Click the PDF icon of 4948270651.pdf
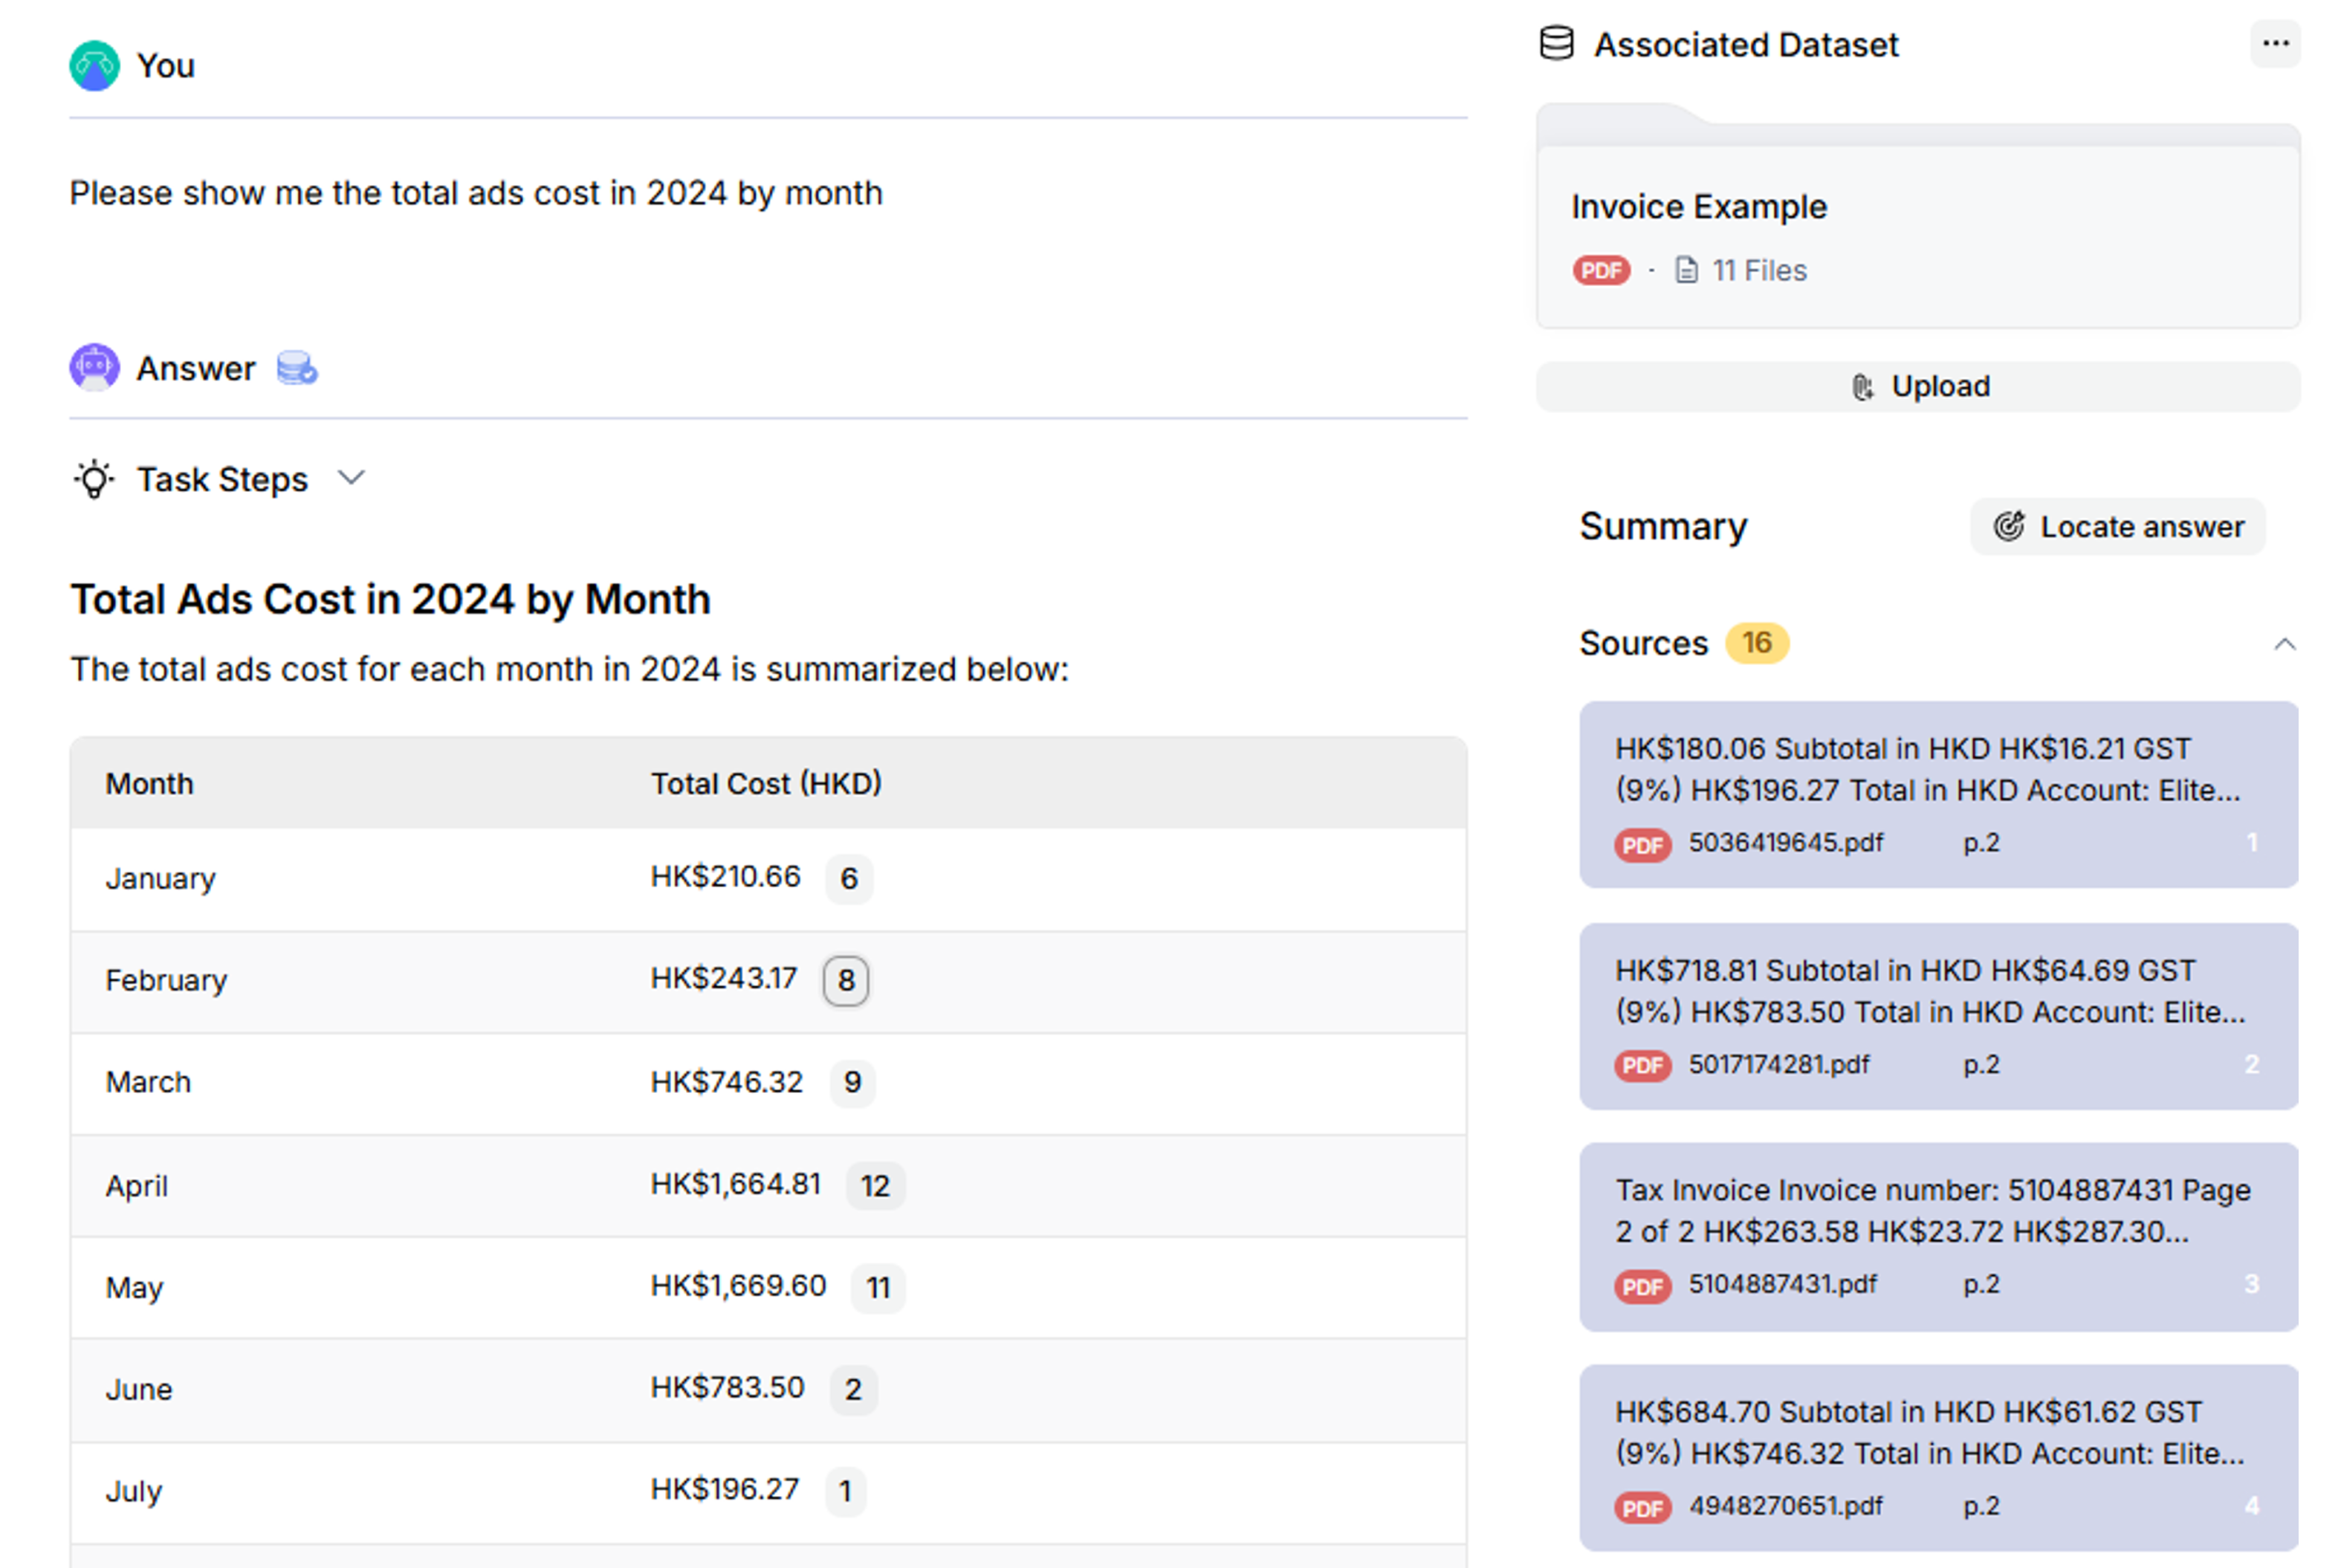The width and height of the screenshot is (2341, 1568). (1642, 1507)
